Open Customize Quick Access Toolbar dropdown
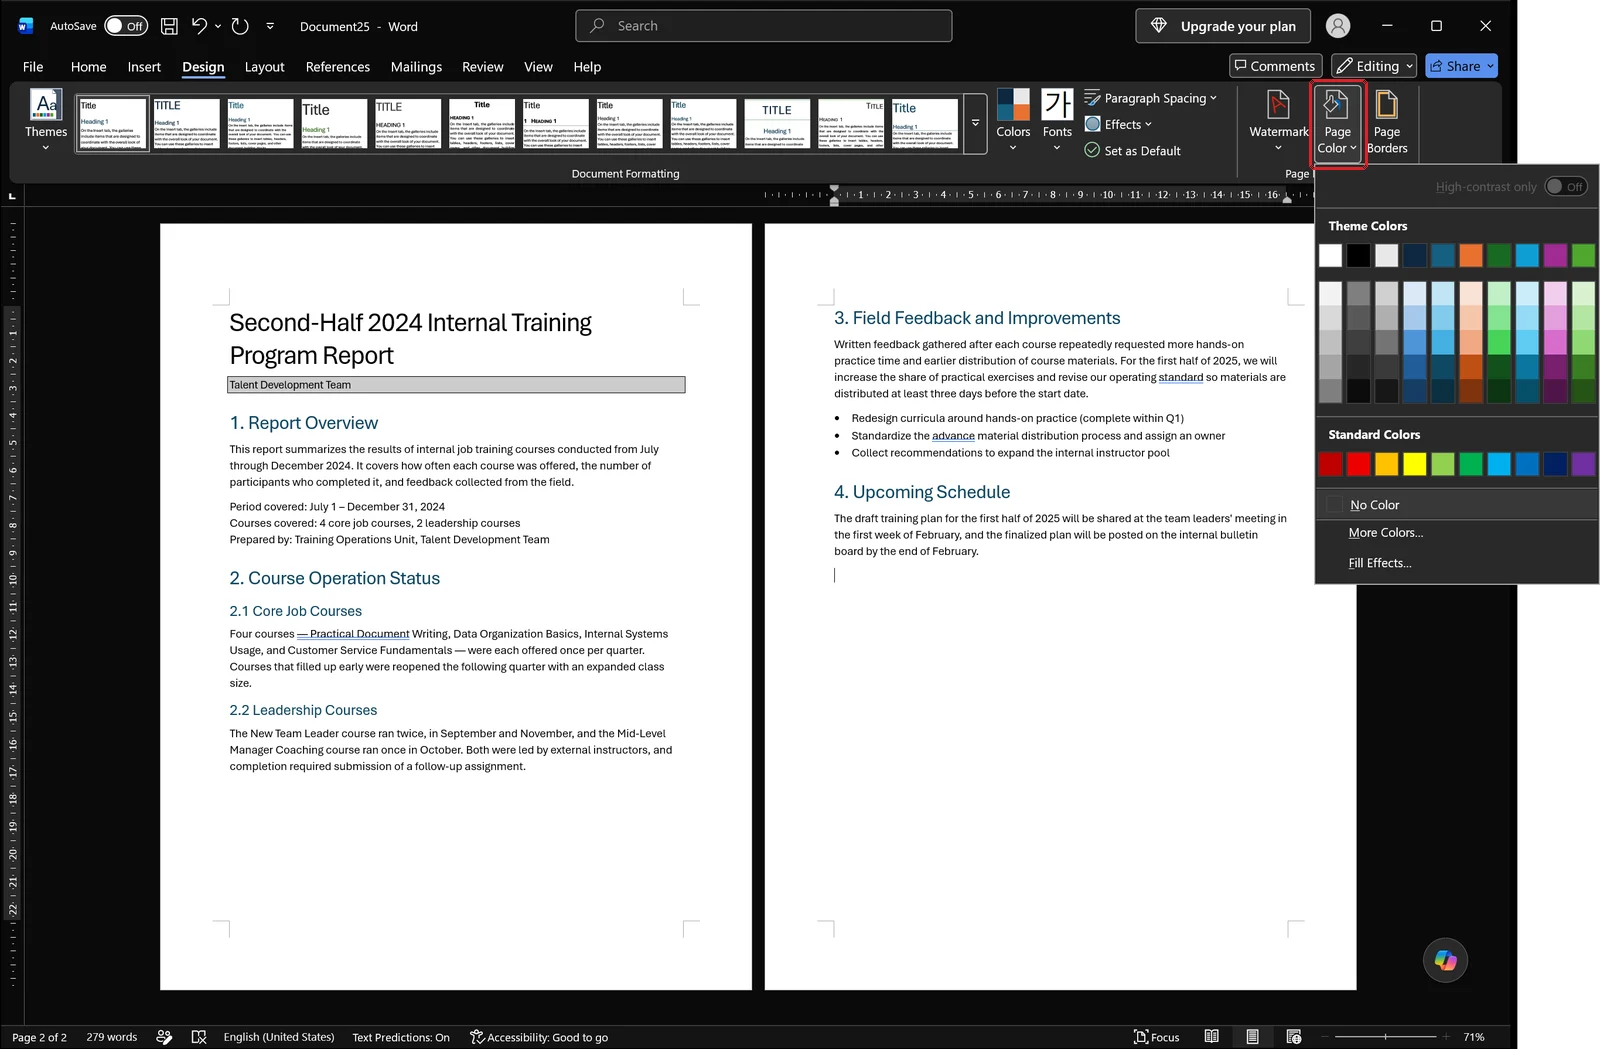This screenshot has width=1600, height=1049. pyautogui.click(x=270, y=26)
